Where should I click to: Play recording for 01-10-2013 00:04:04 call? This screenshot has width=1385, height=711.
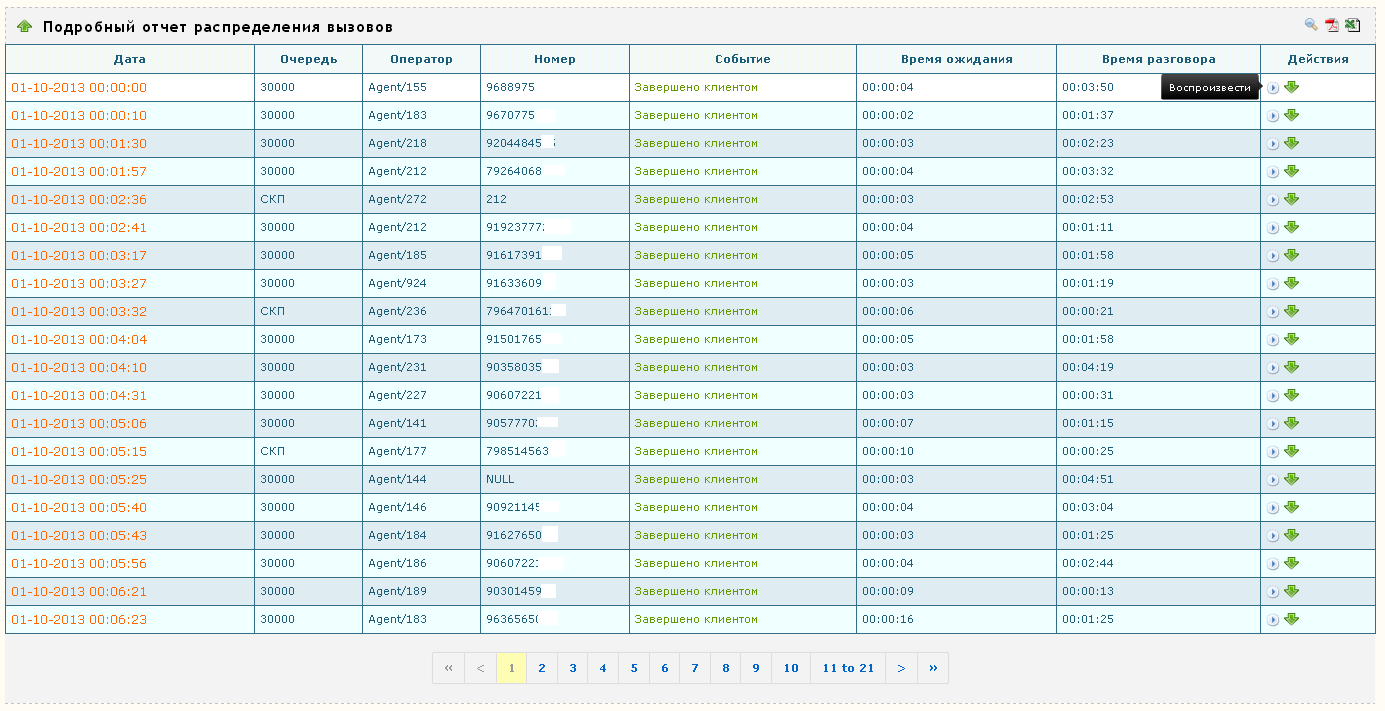pyautogui.click(x=1273, y=340)
